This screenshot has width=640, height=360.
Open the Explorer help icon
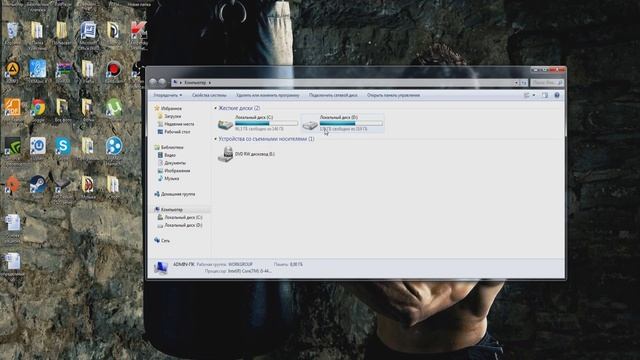[557, 95]
